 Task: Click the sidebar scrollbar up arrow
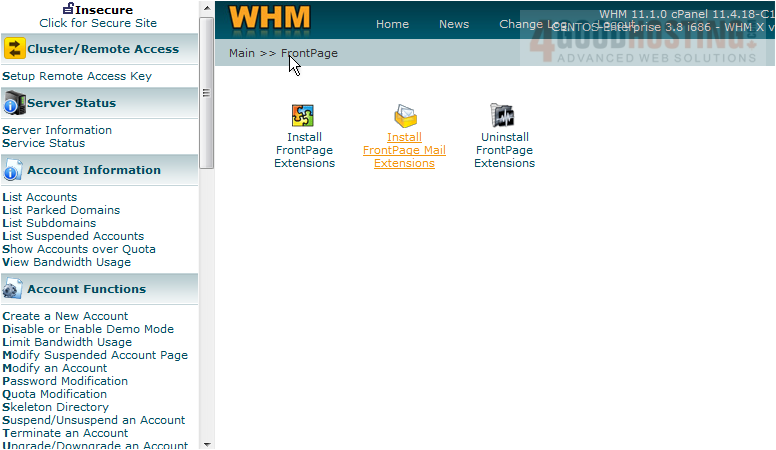[207, 7]
